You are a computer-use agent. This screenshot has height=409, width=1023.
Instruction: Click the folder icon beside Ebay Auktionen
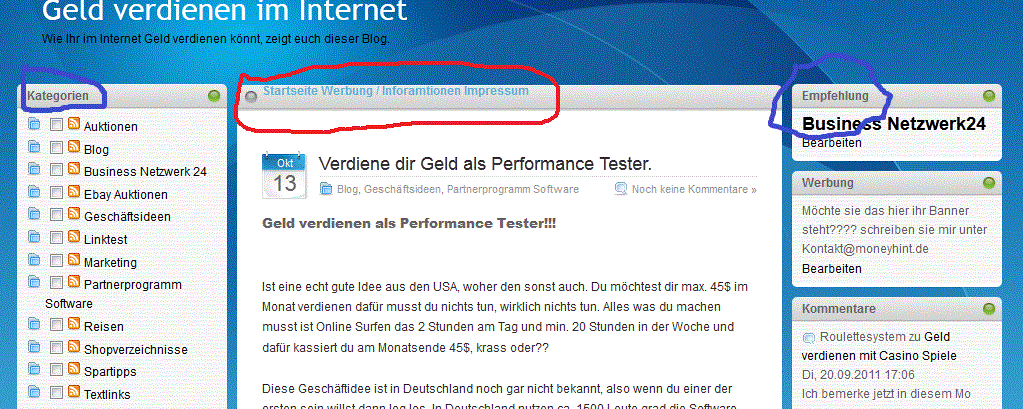pyautogui.click(x=34, y=192)
